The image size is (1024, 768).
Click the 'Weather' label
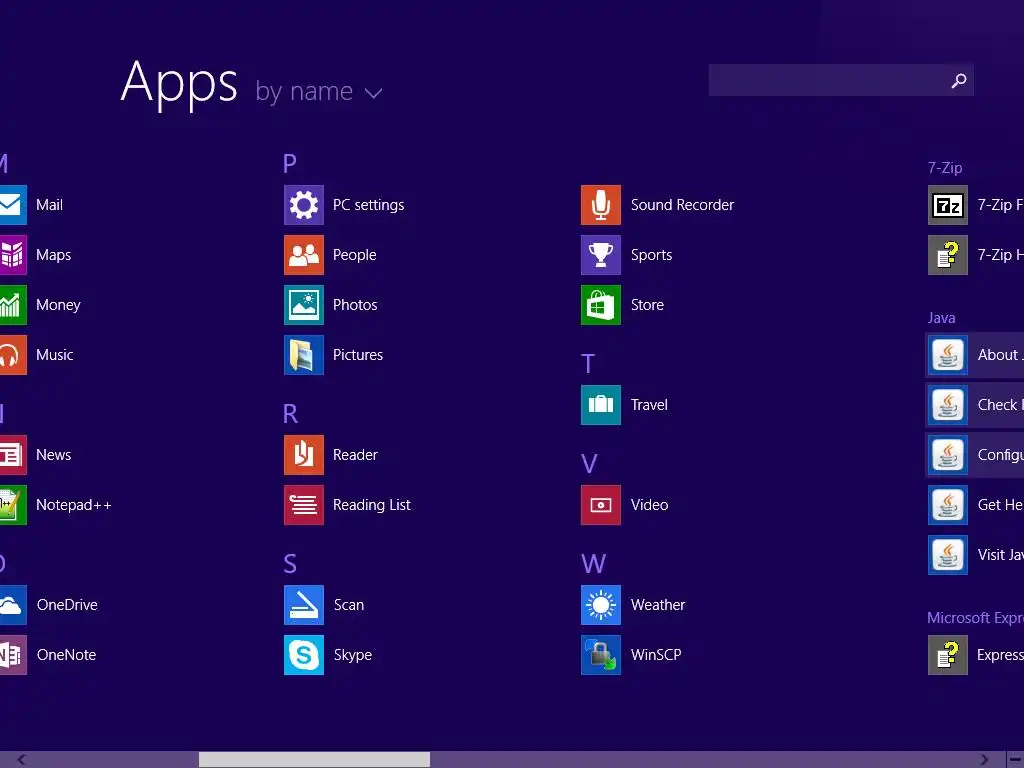[x=658, y=605]
